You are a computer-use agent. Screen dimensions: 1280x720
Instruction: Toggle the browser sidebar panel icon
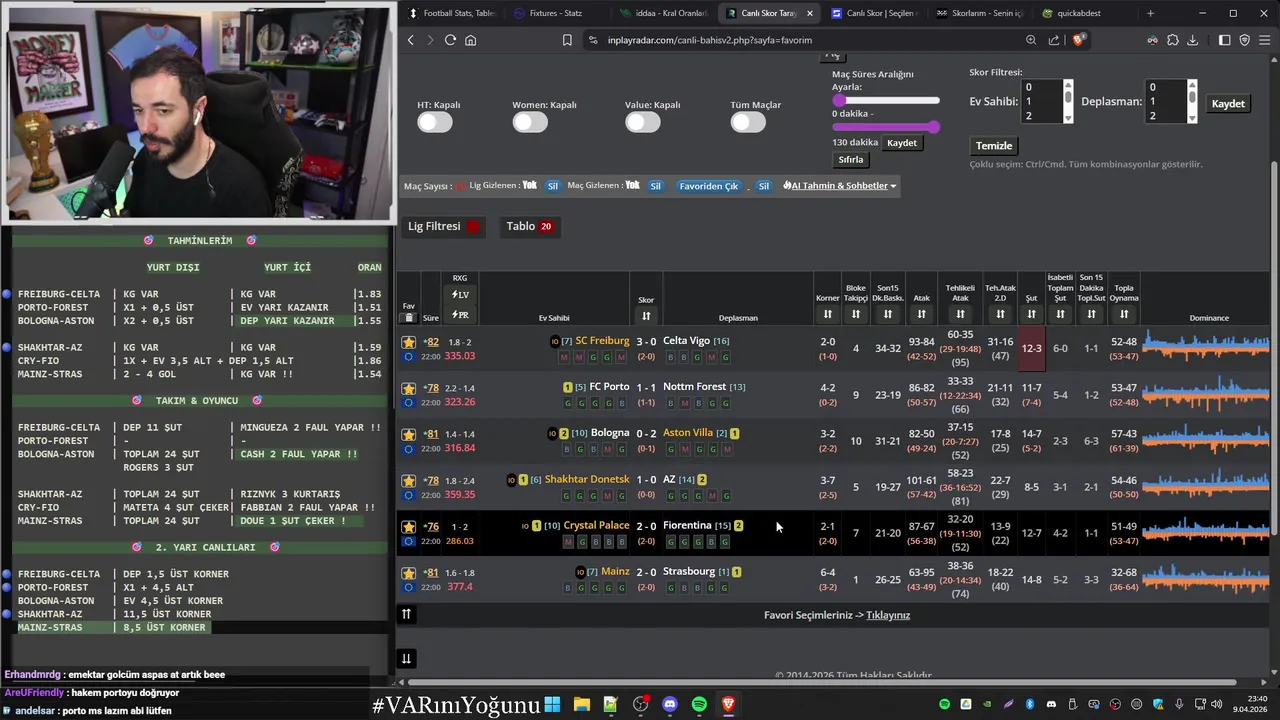pos(1224,40)
